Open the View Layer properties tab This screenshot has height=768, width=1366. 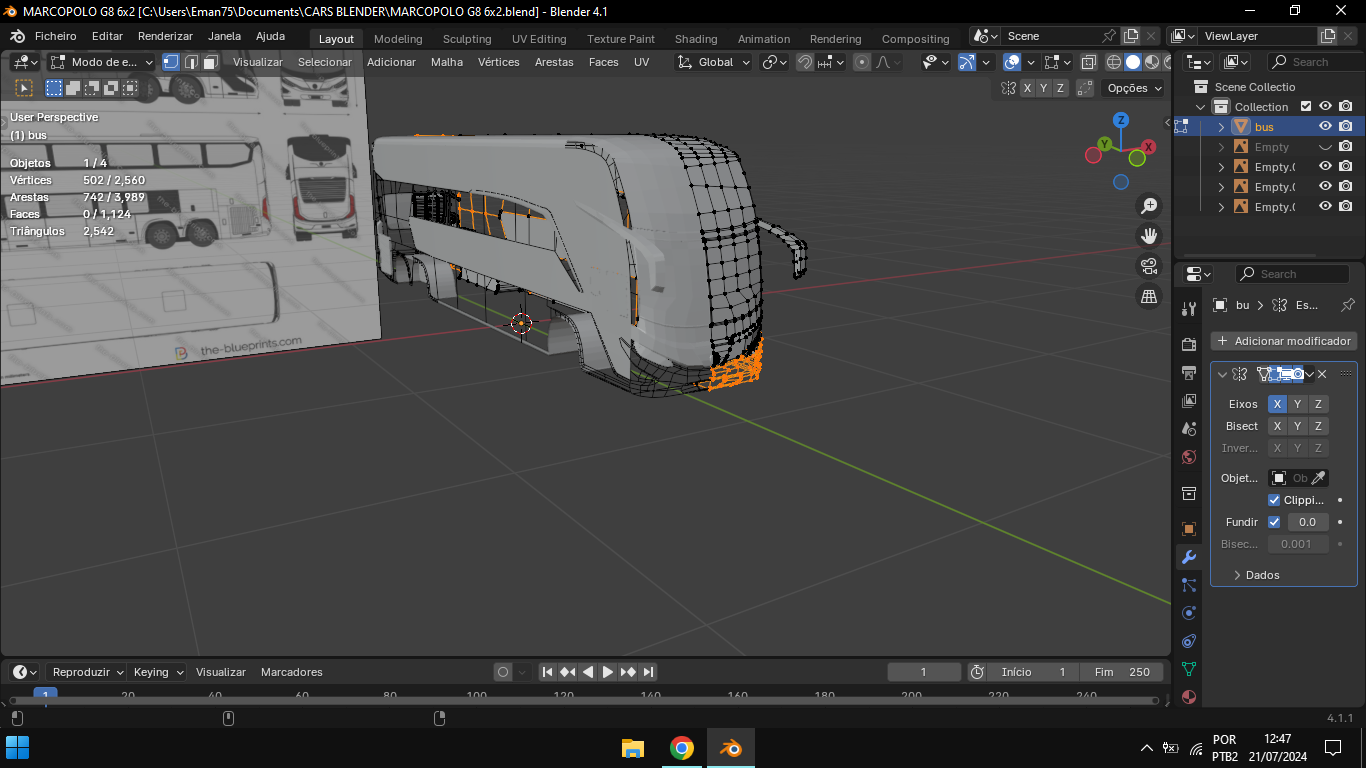pyautogui.click(x=1189, y=401)
